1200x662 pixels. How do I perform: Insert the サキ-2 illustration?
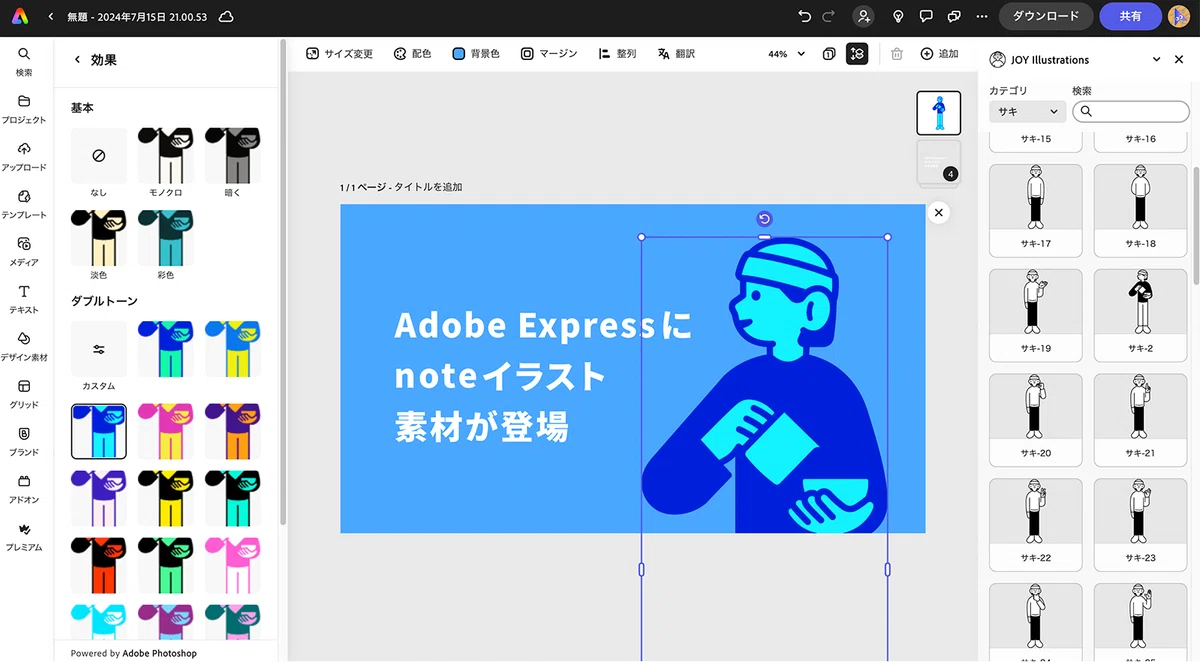point(1141,315)
